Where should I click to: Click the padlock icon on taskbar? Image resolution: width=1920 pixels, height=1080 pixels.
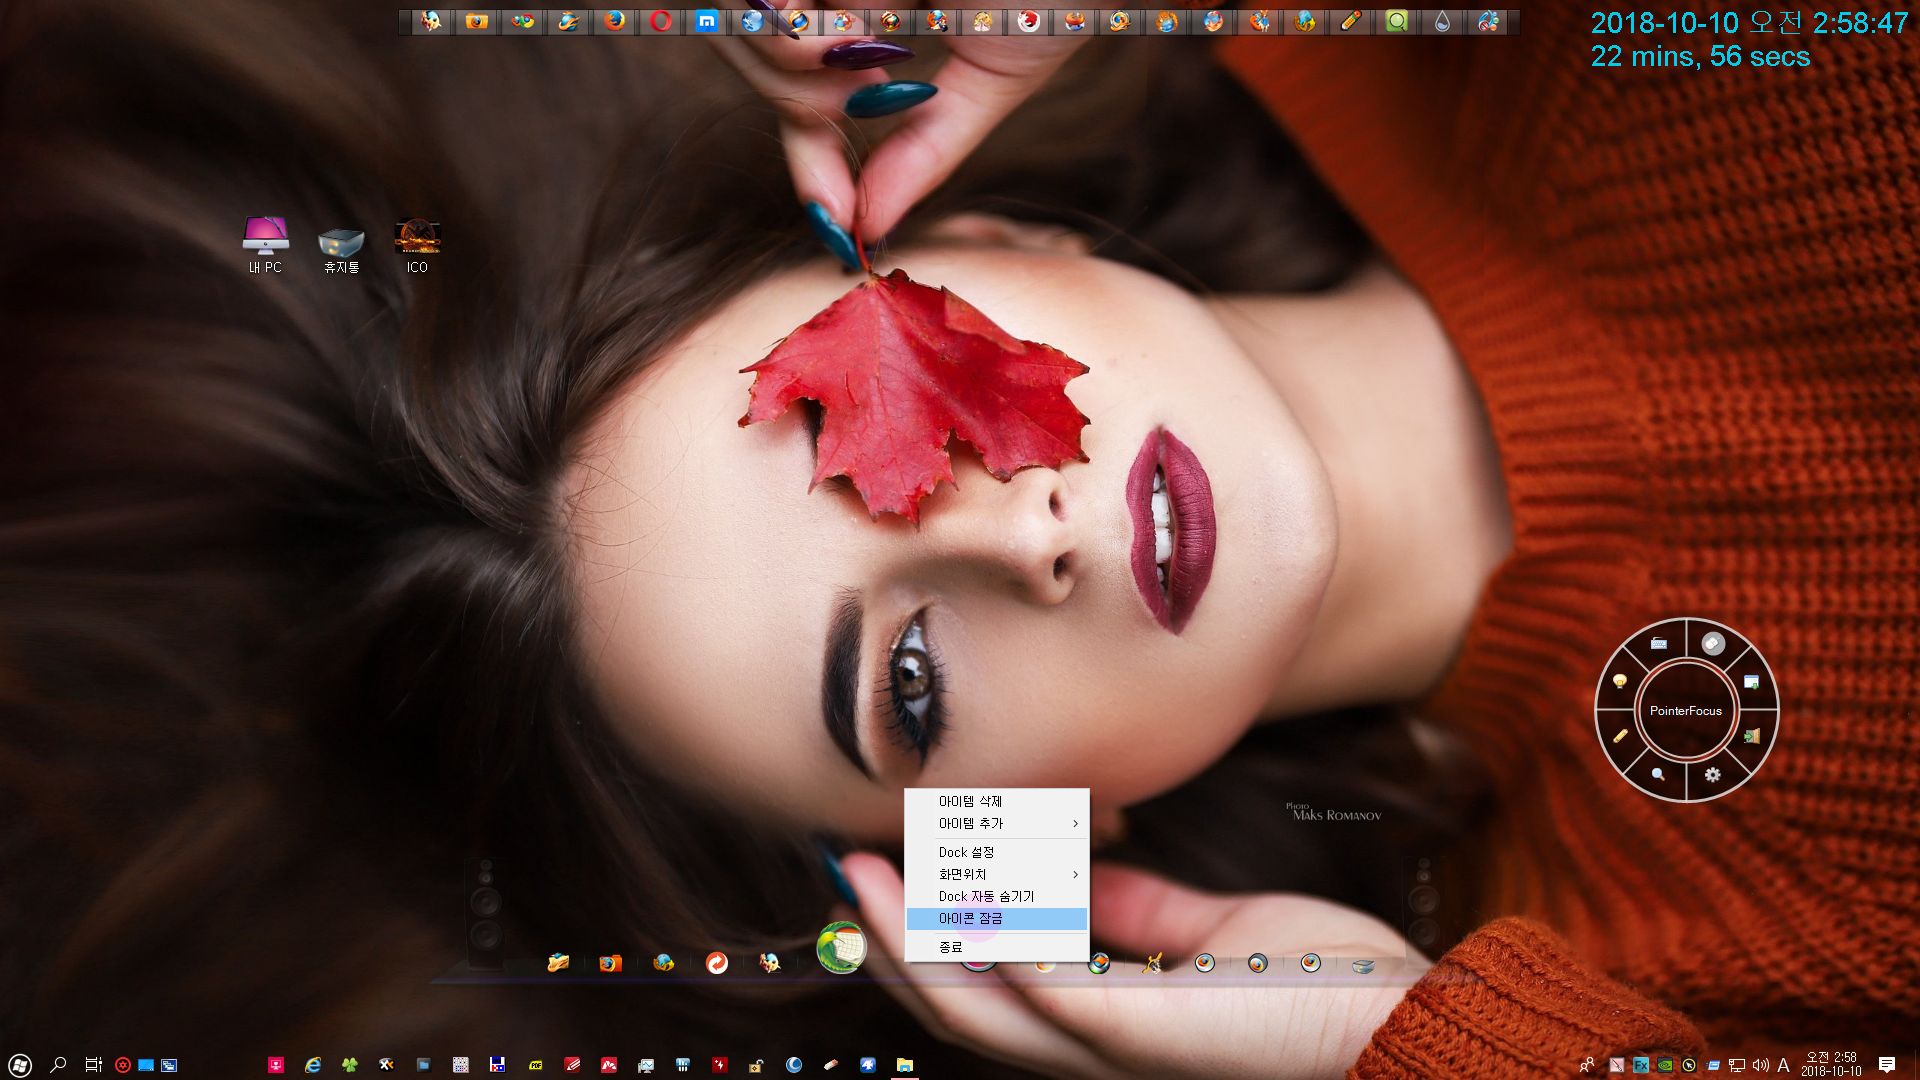pyautogui.click(x=756, y=1065)
